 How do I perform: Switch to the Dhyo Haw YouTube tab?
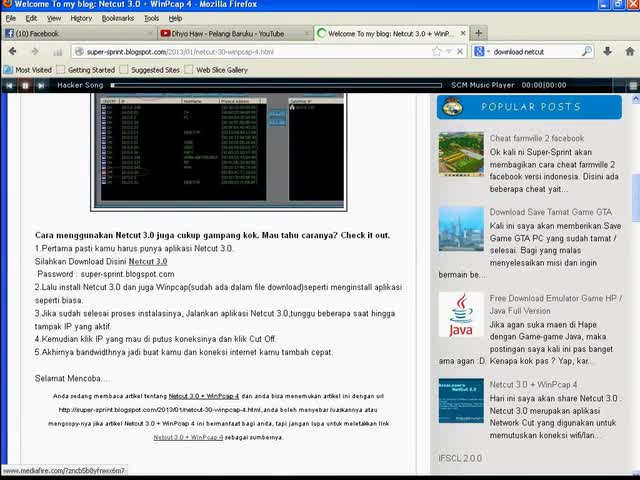236,33
